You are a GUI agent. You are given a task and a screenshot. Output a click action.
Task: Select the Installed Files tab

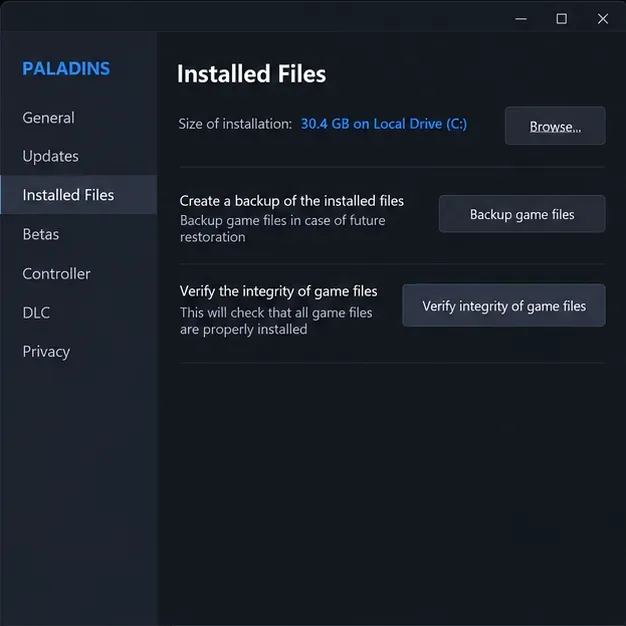pyautogui.click(x=78, y=195)
